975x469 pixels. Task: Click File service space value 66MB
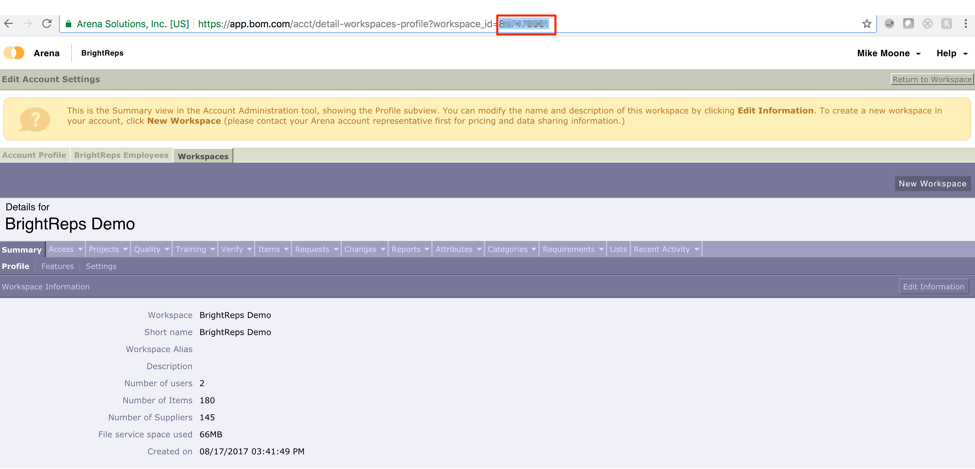coord(211,434)
